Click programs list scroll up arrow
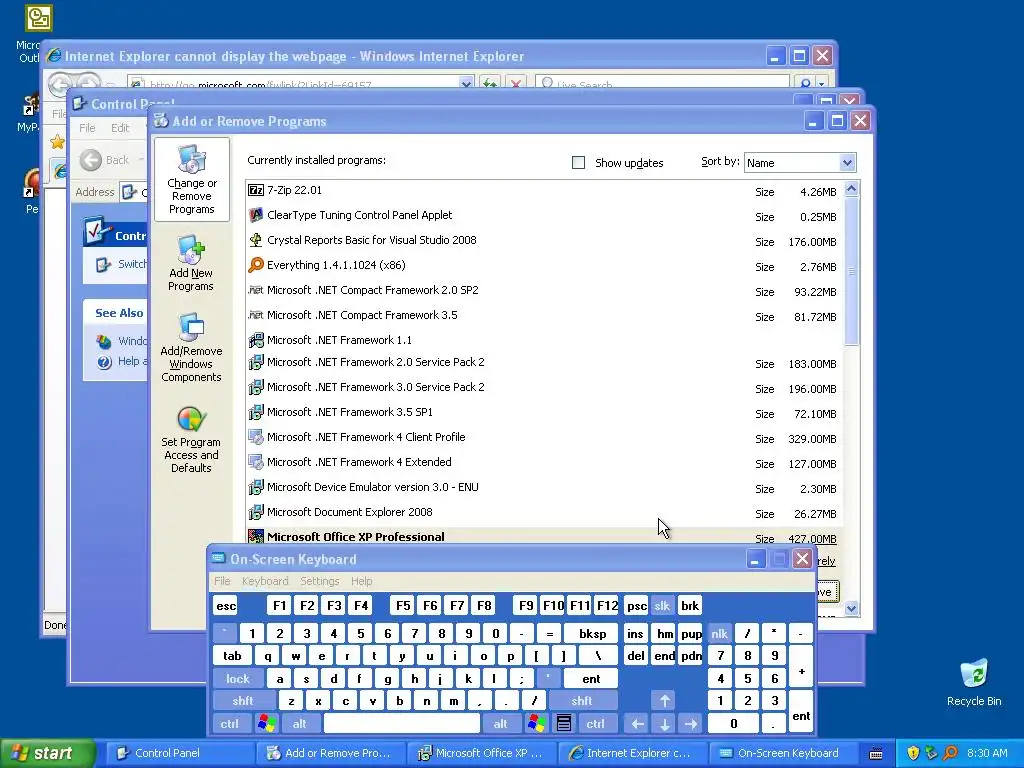 coord(851,189)
